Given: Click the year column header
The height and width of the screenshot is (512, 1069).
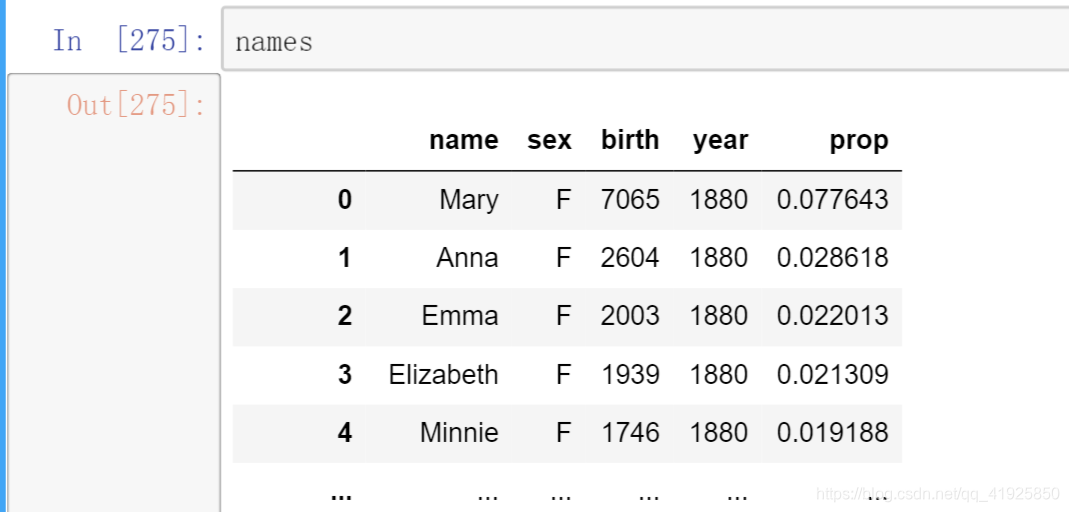Looking at the screenshot, I should [x=721, y=140].
